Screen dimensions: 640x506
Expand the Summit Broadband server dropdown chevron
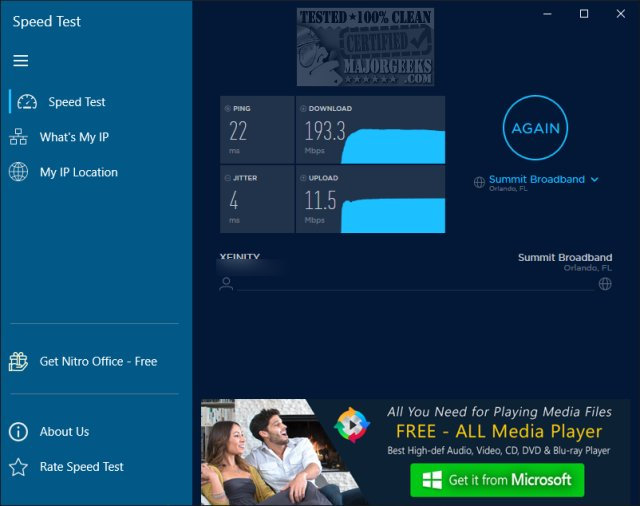[595, 179]
